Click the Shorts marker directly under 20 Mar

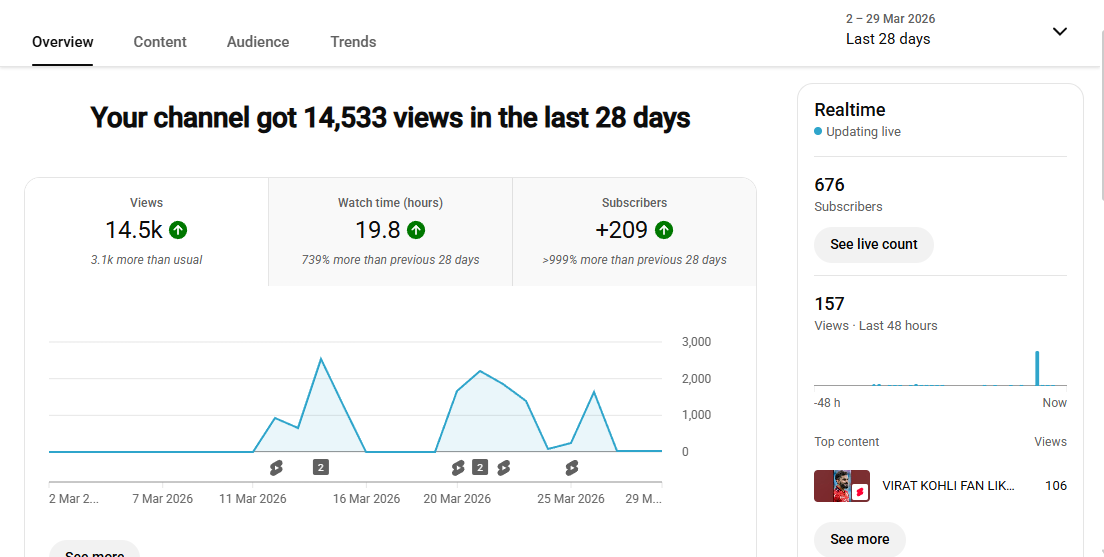pyautogui.click(x=458, y=467)
